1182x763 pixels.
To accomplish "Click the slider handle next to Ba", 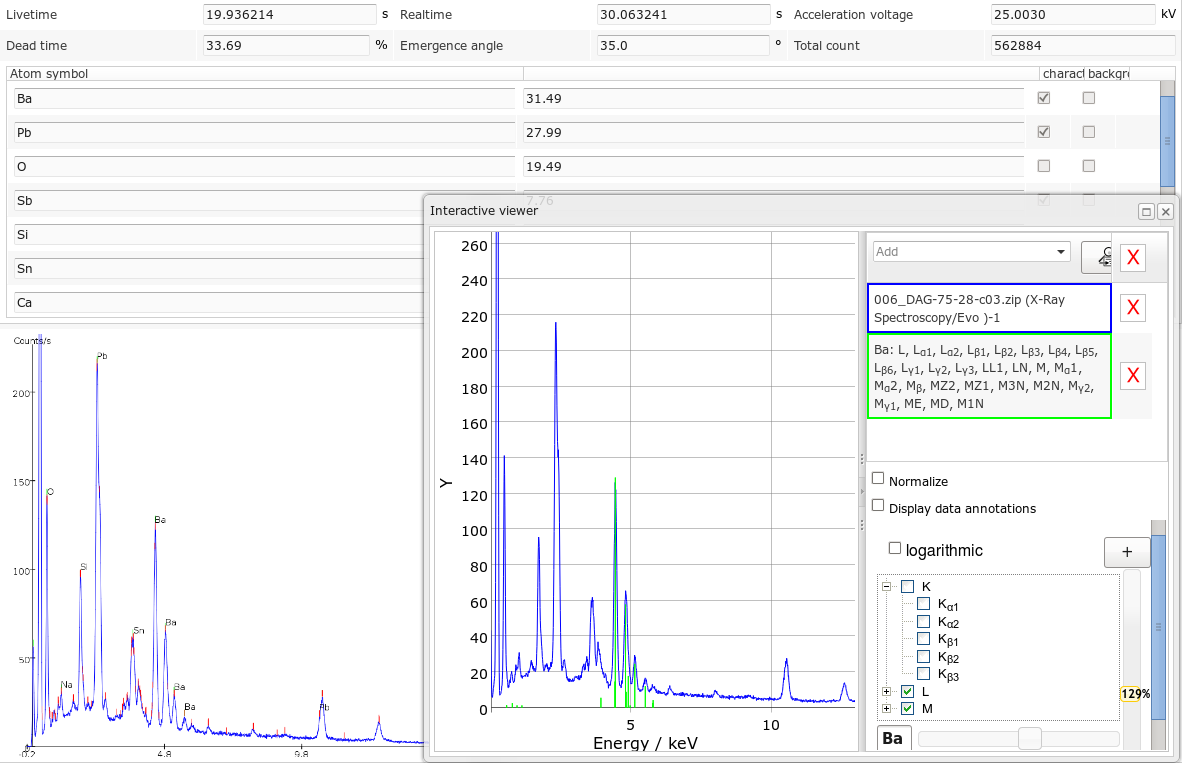I will pos(1029,739).
